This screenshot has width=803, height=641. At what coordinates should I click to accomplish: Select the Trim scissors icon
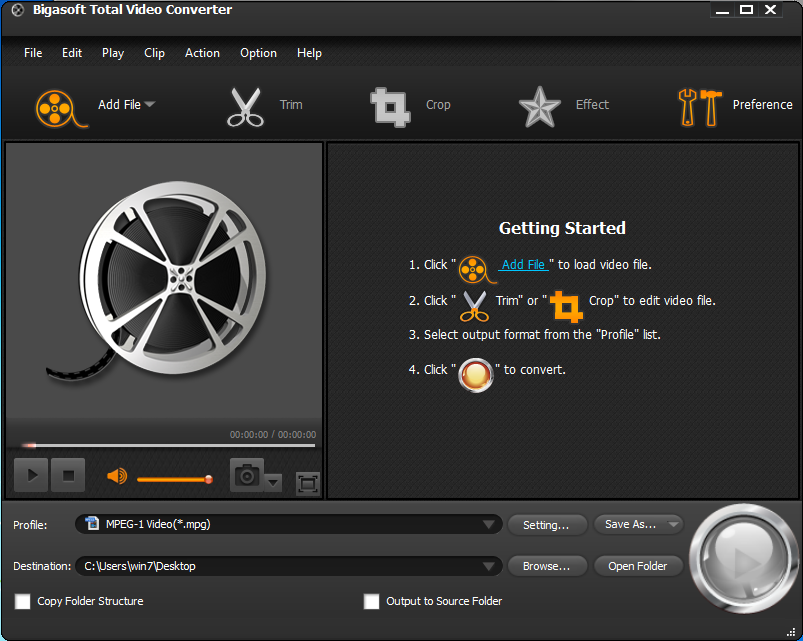tap(245, 107)
